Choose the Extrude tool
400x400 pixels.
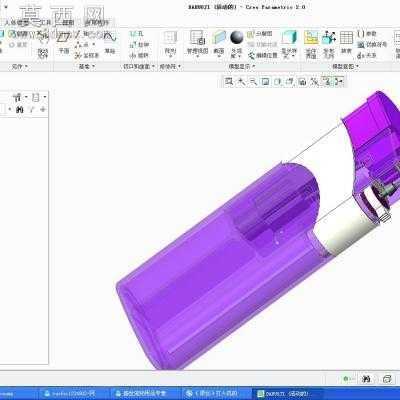140,44
